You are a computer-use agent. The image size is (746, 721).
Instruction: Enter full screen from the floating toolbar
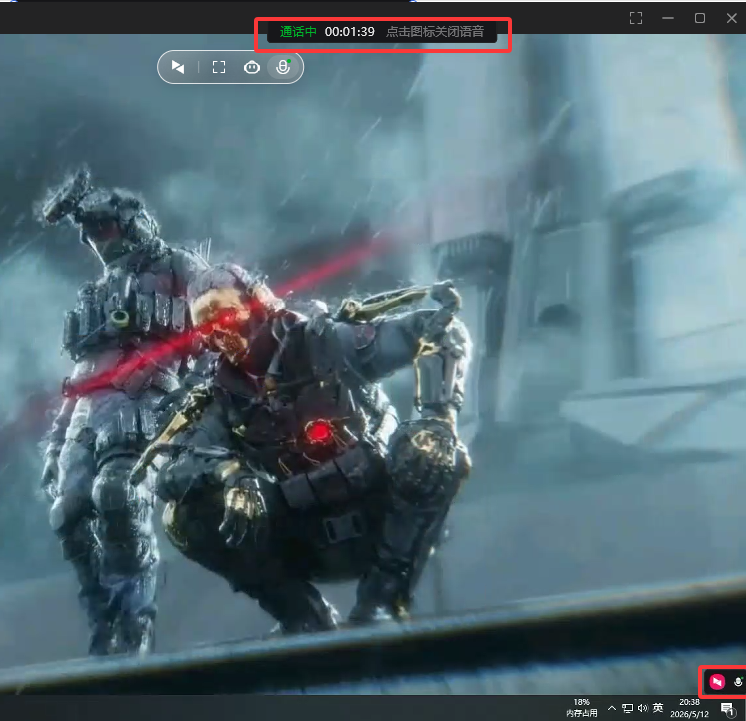click(x=219, y=67)
